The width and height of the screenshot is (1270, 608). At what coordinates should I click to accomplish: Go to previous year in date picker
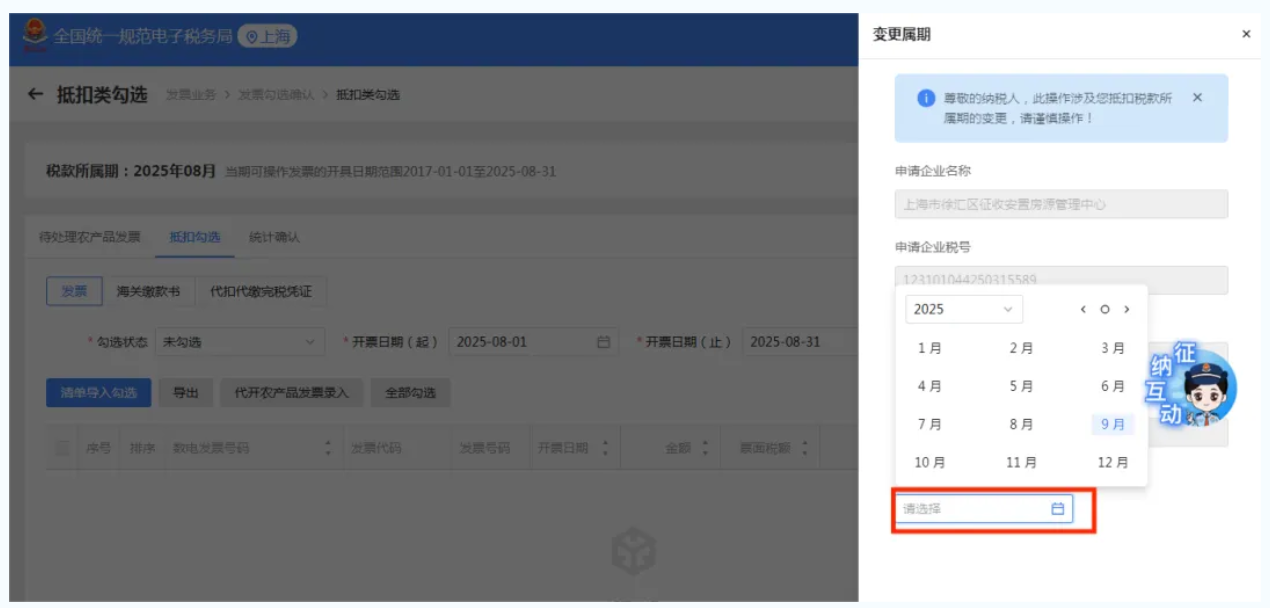coord(1083,310)
